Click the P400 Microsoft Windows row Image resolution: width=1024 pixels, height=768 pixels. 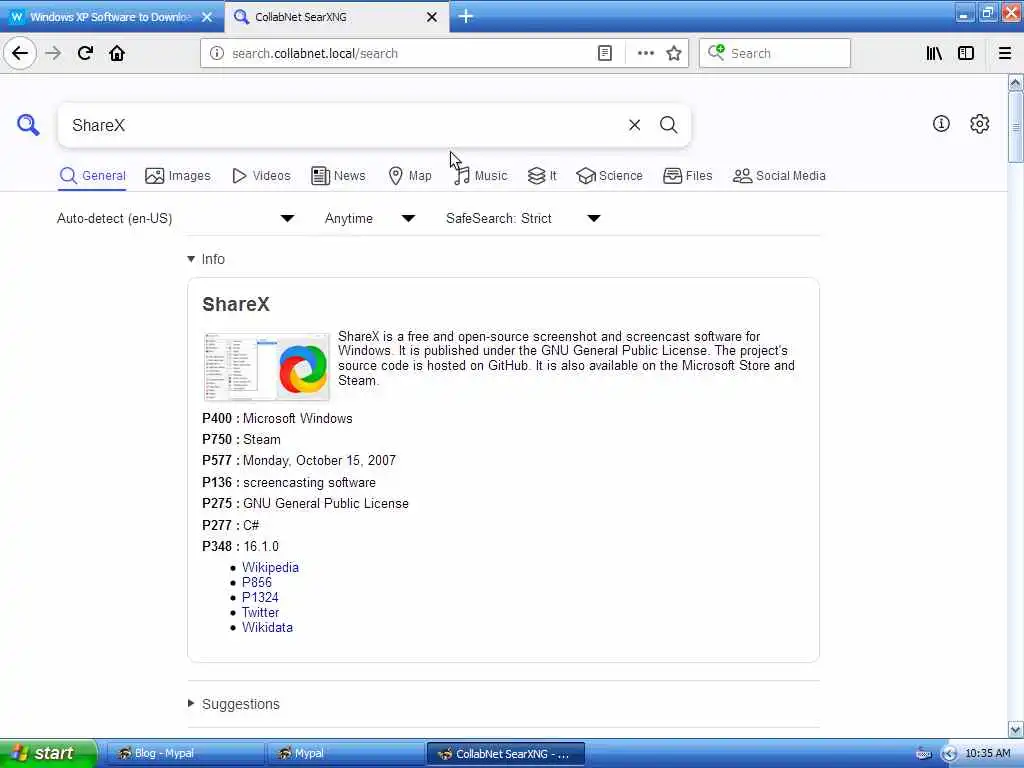pos(278,419)
